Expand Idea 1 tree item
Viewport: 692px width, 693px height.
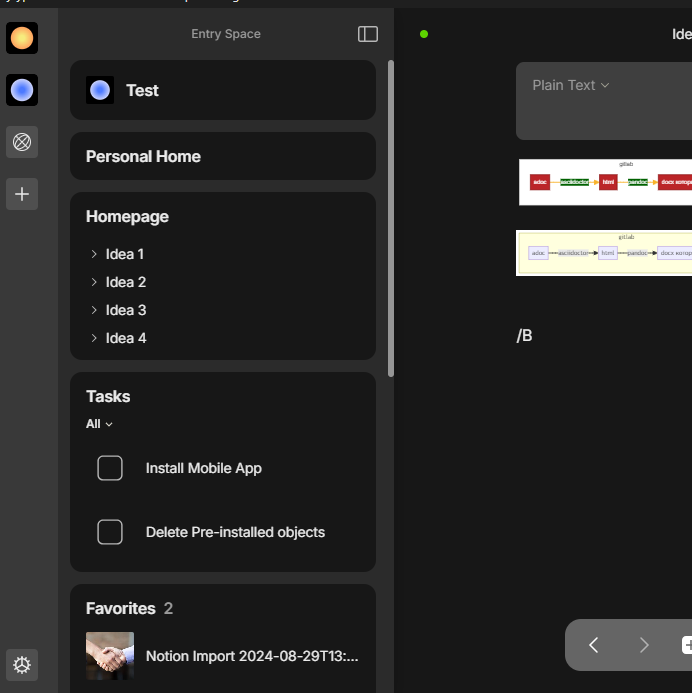94,254
